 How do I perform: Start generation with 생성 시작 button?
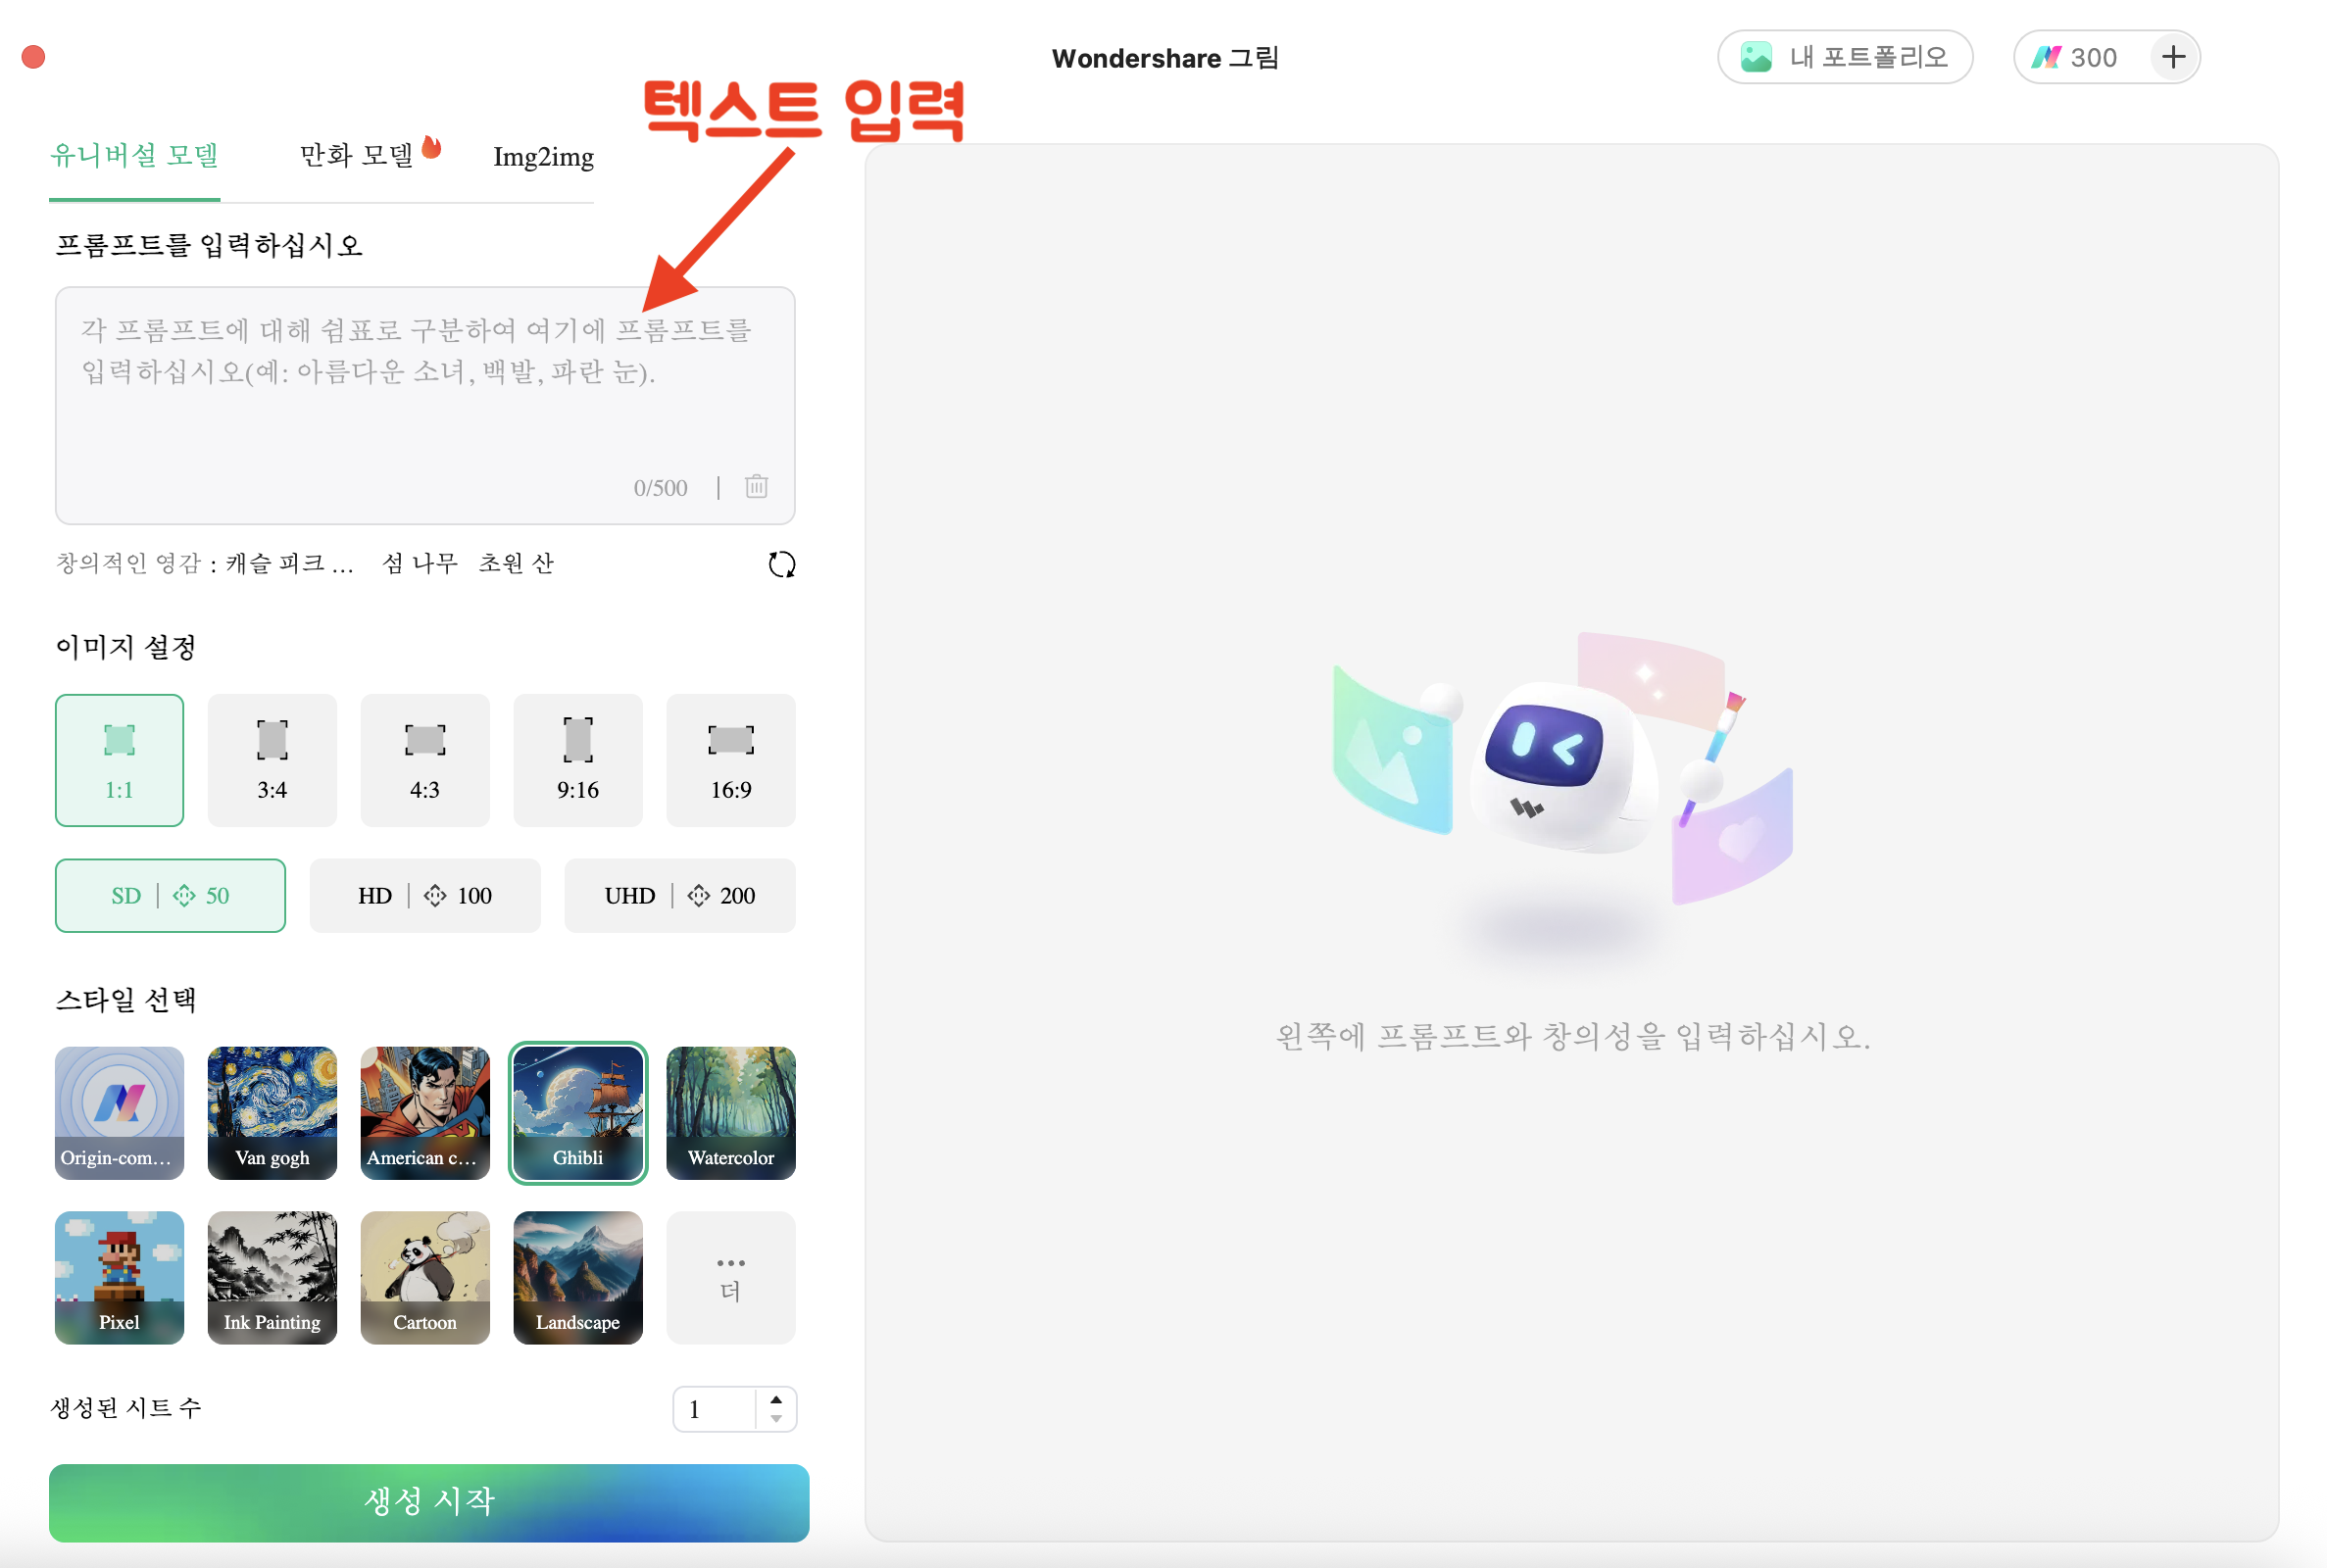pyautogui.click(x=429, y=1502)
